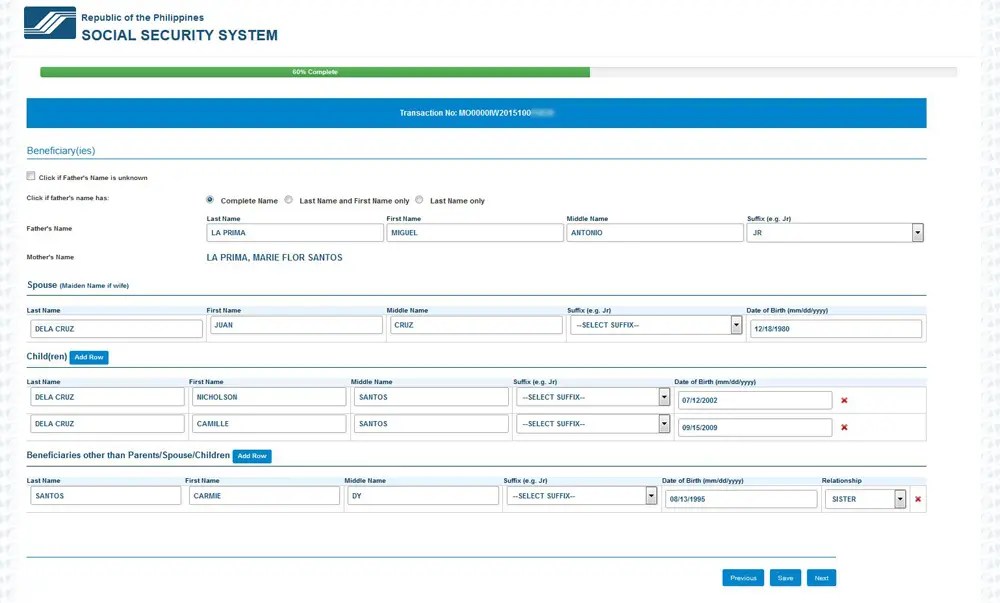This screenshot has height=603, width=1000.
Task: Open the Relationship SISTER dropdown
Action: point(865,499)
